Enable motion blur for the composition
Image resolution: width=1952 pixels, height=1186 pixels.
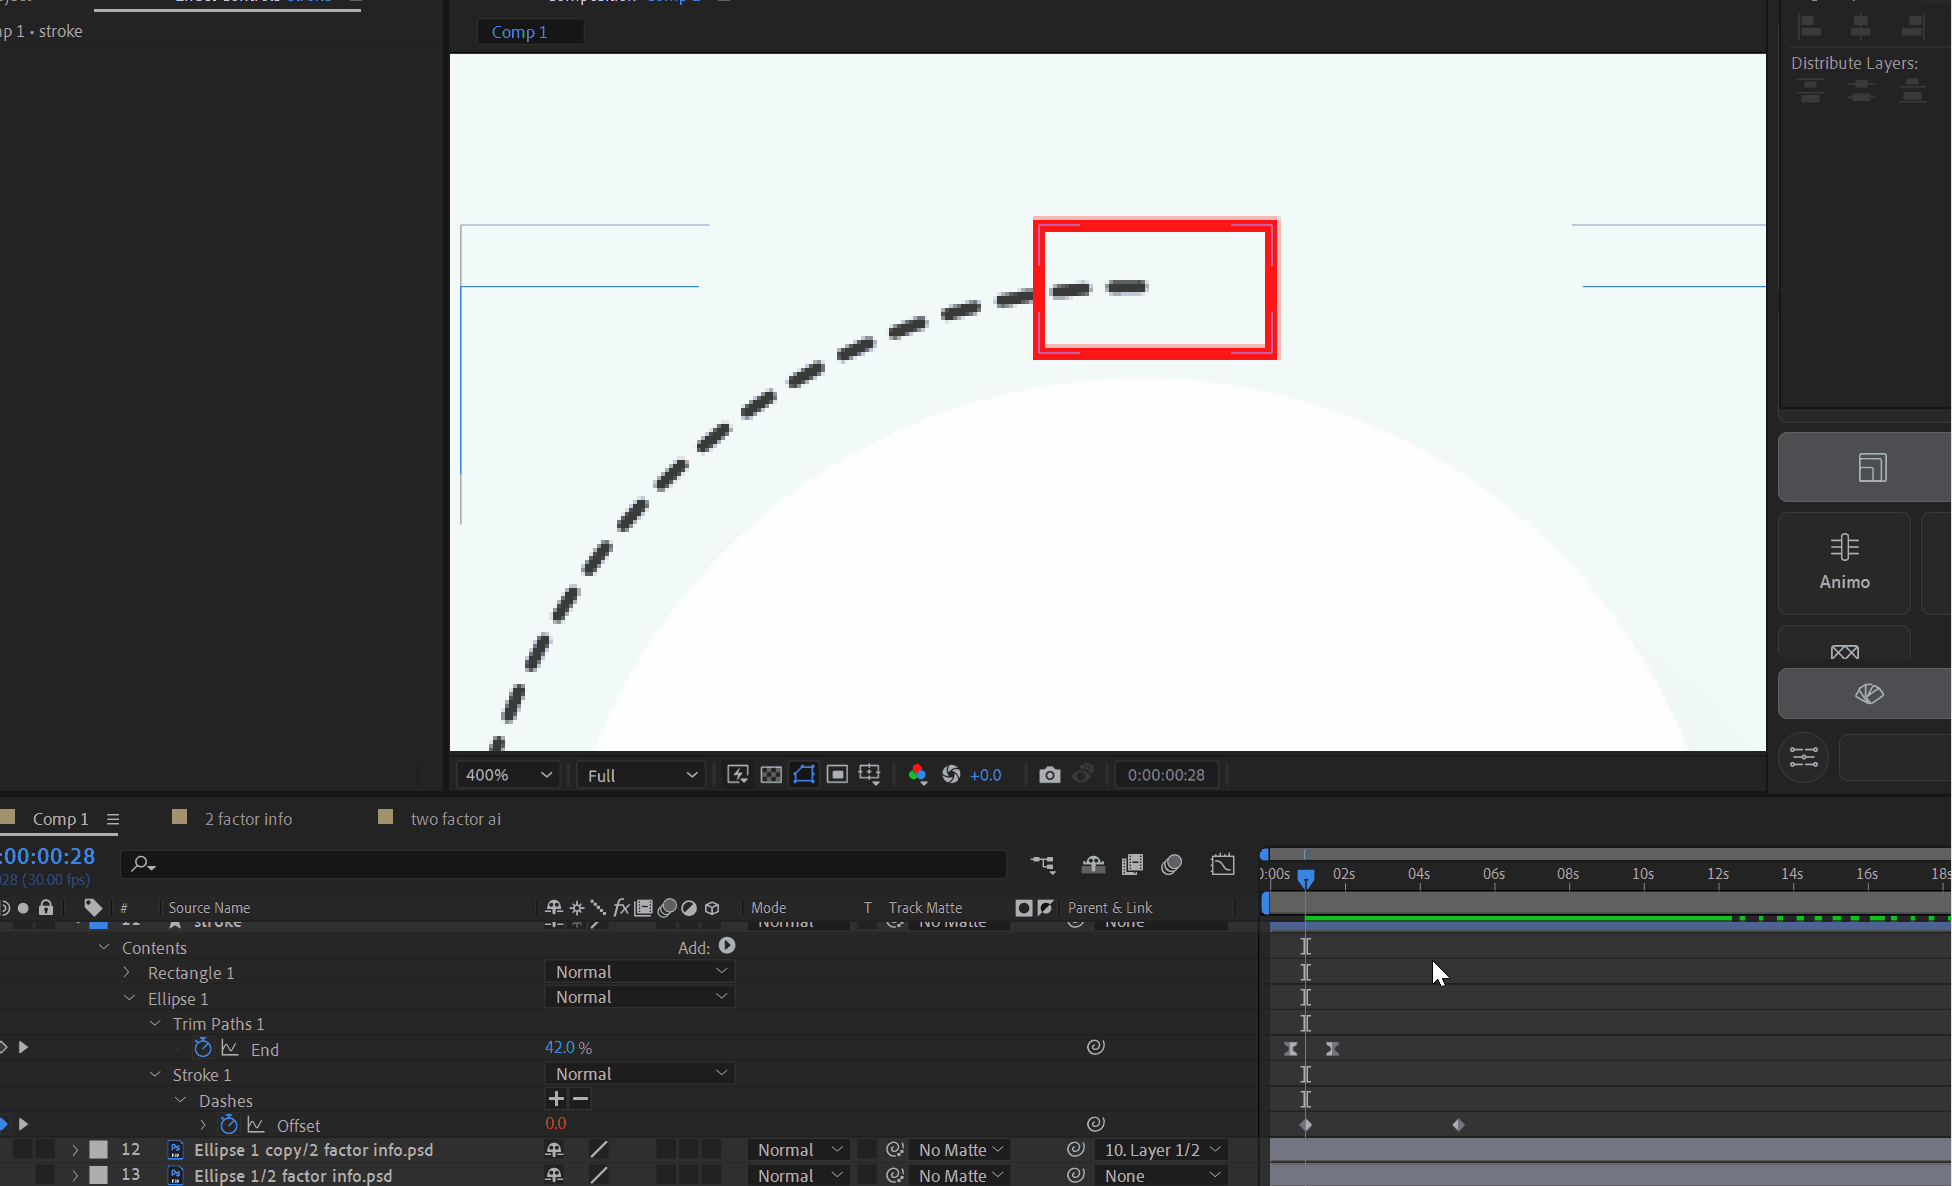point(1171,864)
